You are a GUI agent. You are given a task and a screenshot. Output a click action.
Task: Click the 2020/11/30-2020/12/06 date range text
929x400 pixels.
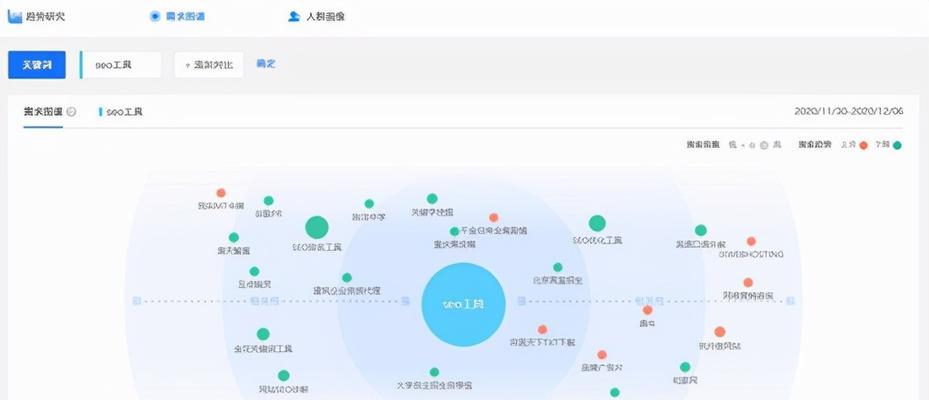848,111
